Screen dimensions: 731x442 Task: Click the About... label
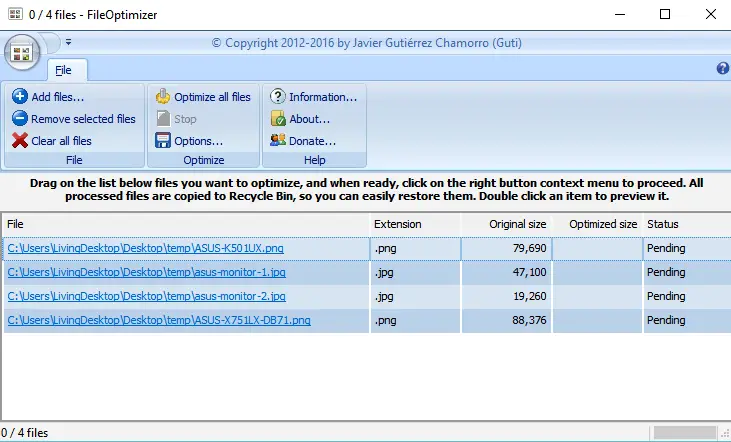click(309, 119)
